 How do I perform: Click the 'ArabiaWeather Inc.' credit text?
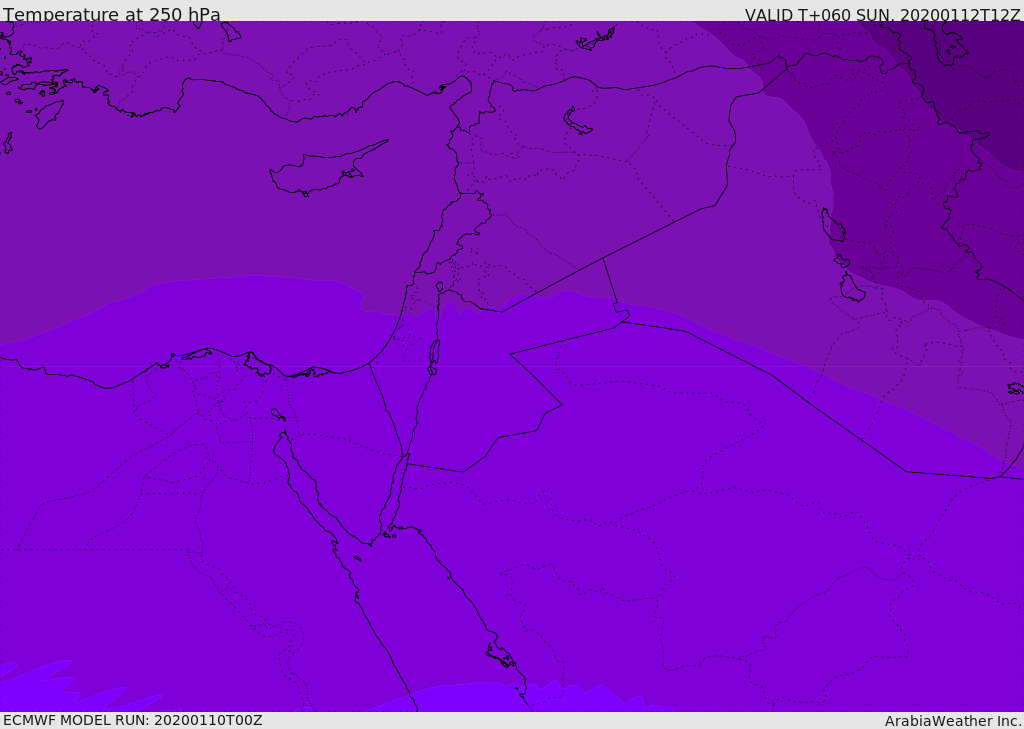click(953, 721)
